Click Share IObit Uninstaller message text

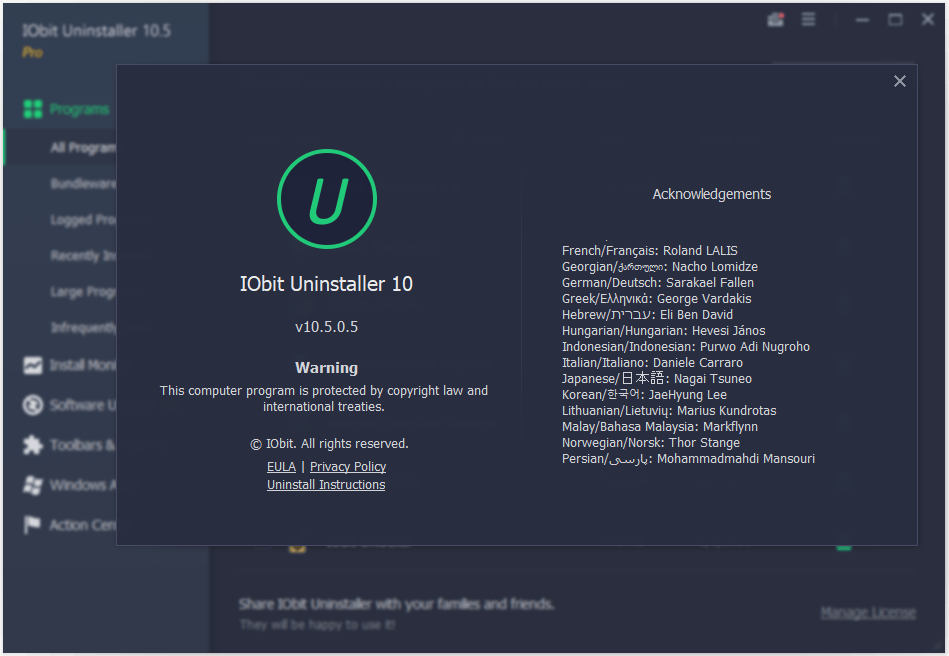click(396, 604)
